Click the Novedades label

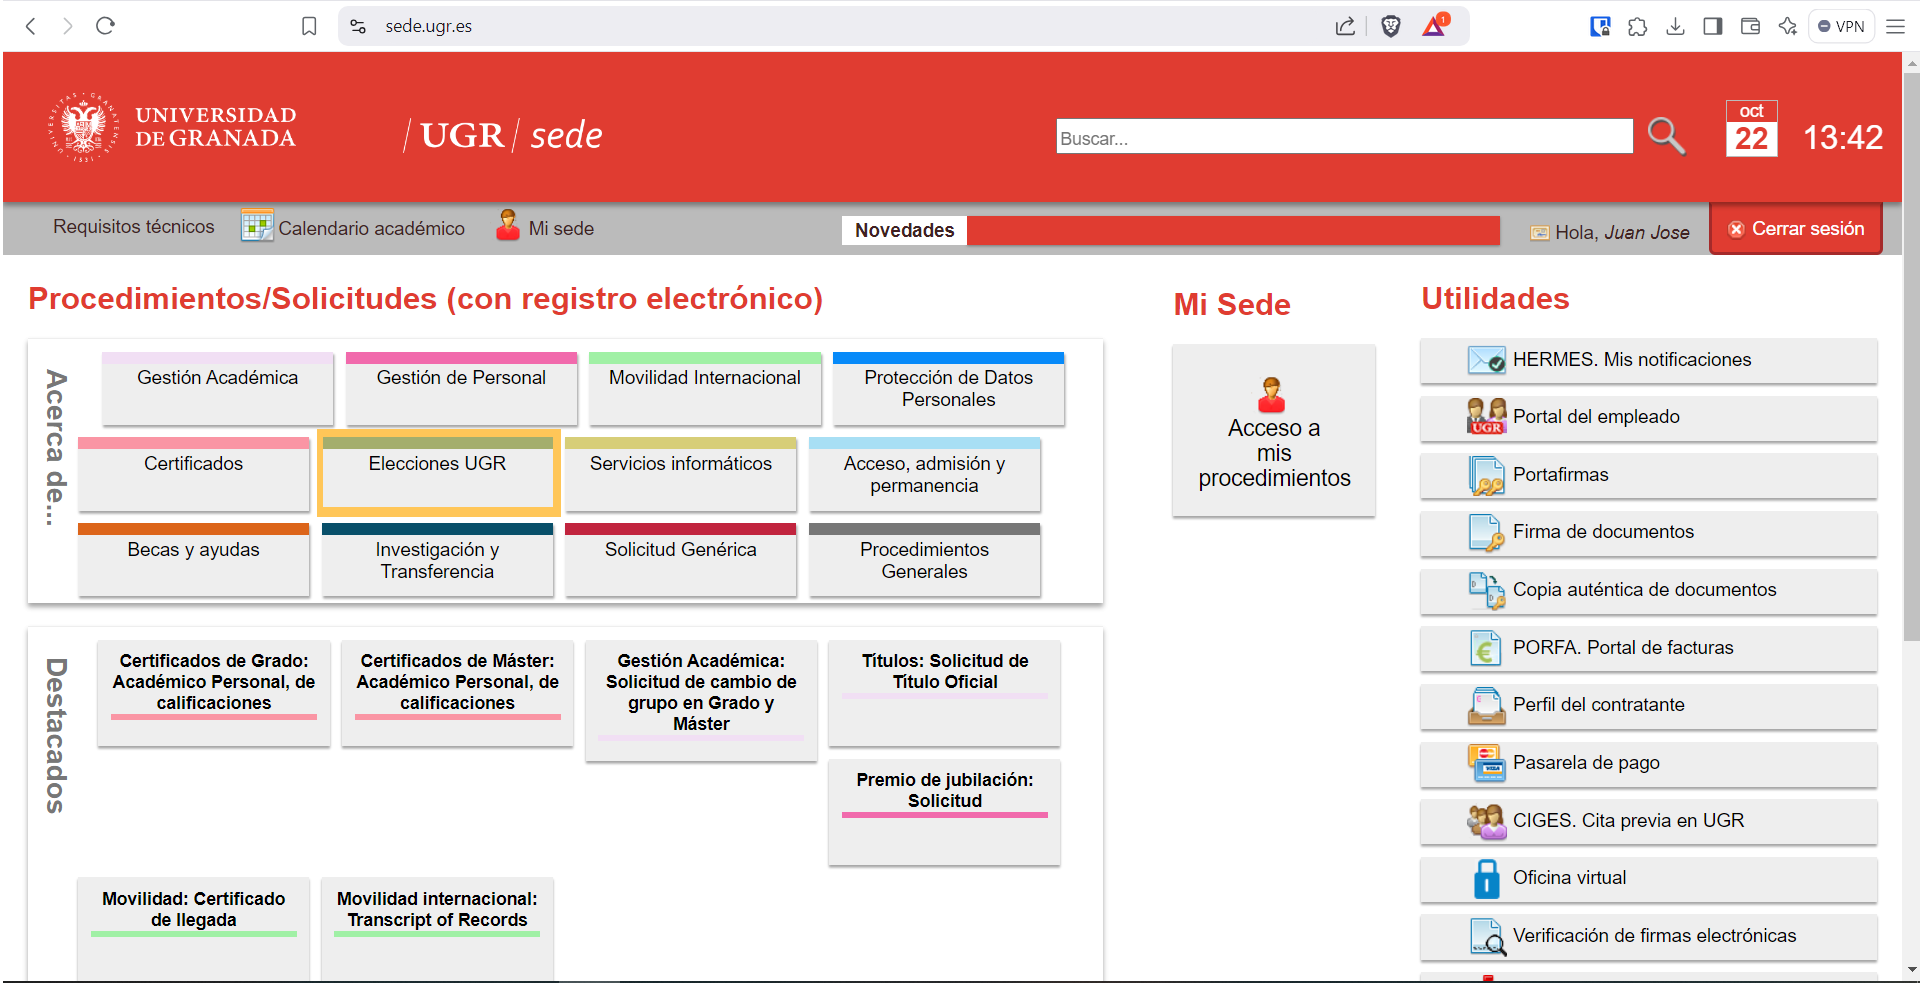904,231
